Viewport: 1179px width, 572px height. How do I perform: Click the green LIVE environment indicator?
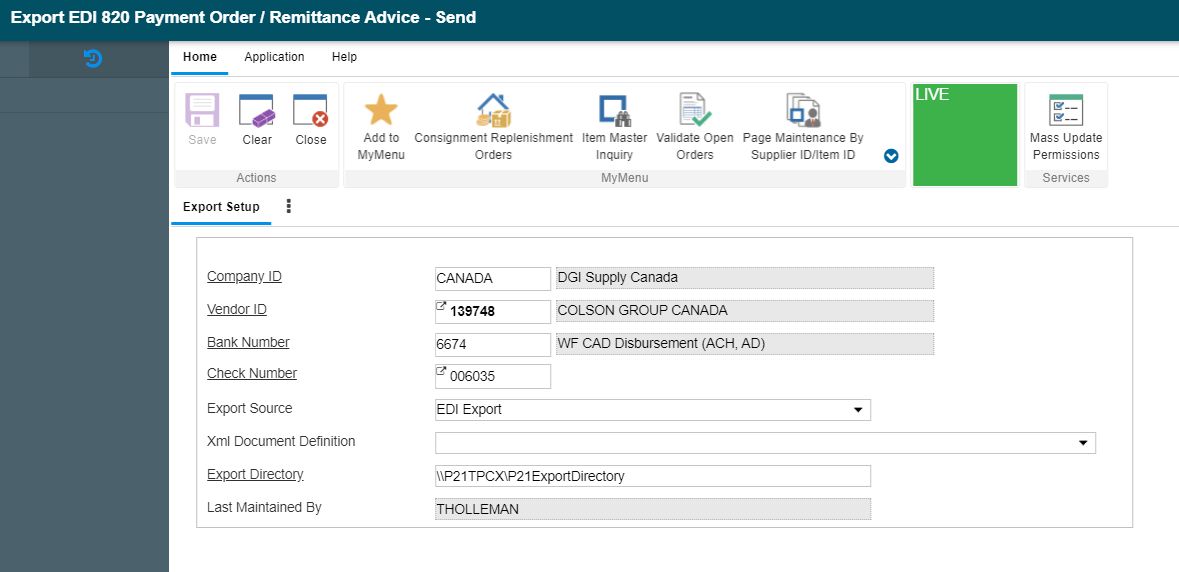[x=965, y=135]
